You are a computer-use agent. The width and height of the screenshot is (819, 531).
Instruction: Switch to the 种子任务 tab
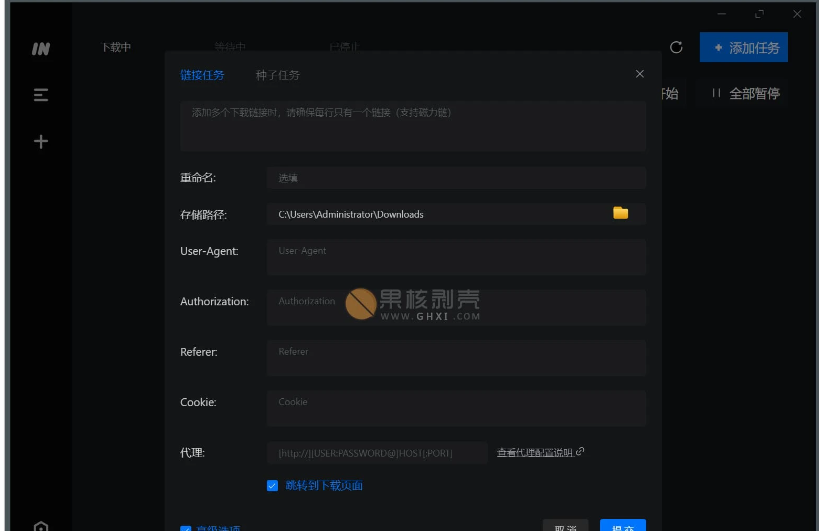tap(277, 75)
